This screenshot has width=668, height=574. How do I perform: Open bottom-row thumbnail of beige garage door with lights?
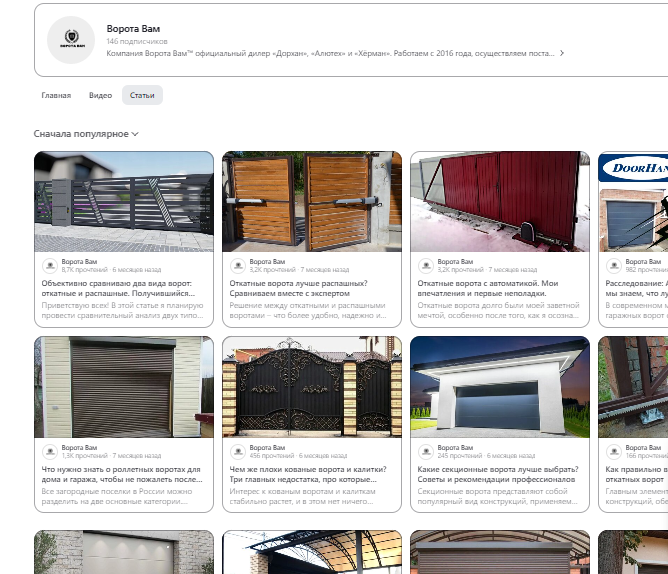click(124, 552)
